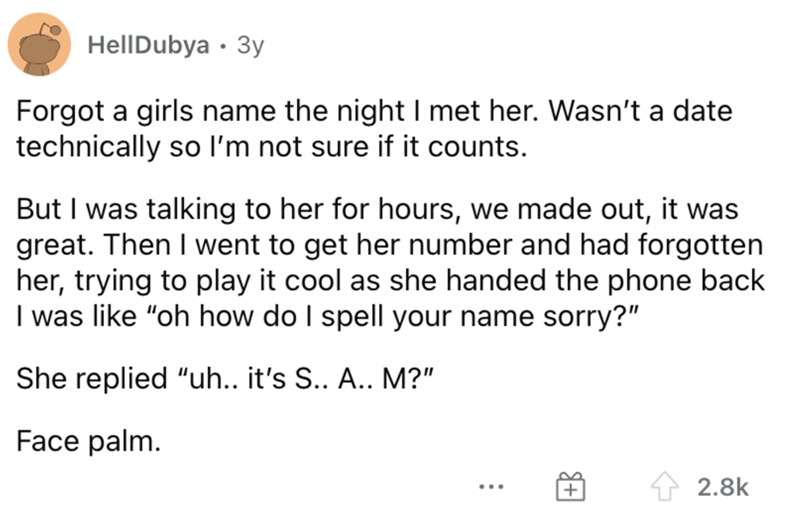Image resolution: width=800 pixels, height=522 pixels.
Task: Click the line "technically so I'm not sure"
Action: tap(271, 148)
